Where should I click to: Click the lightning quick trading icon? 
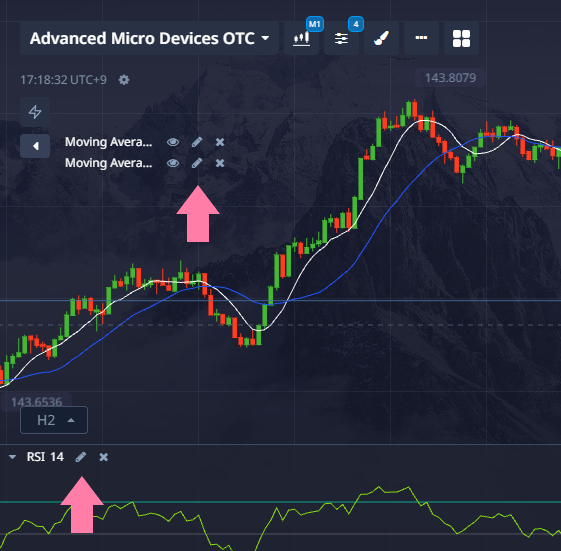coord(35,112)
